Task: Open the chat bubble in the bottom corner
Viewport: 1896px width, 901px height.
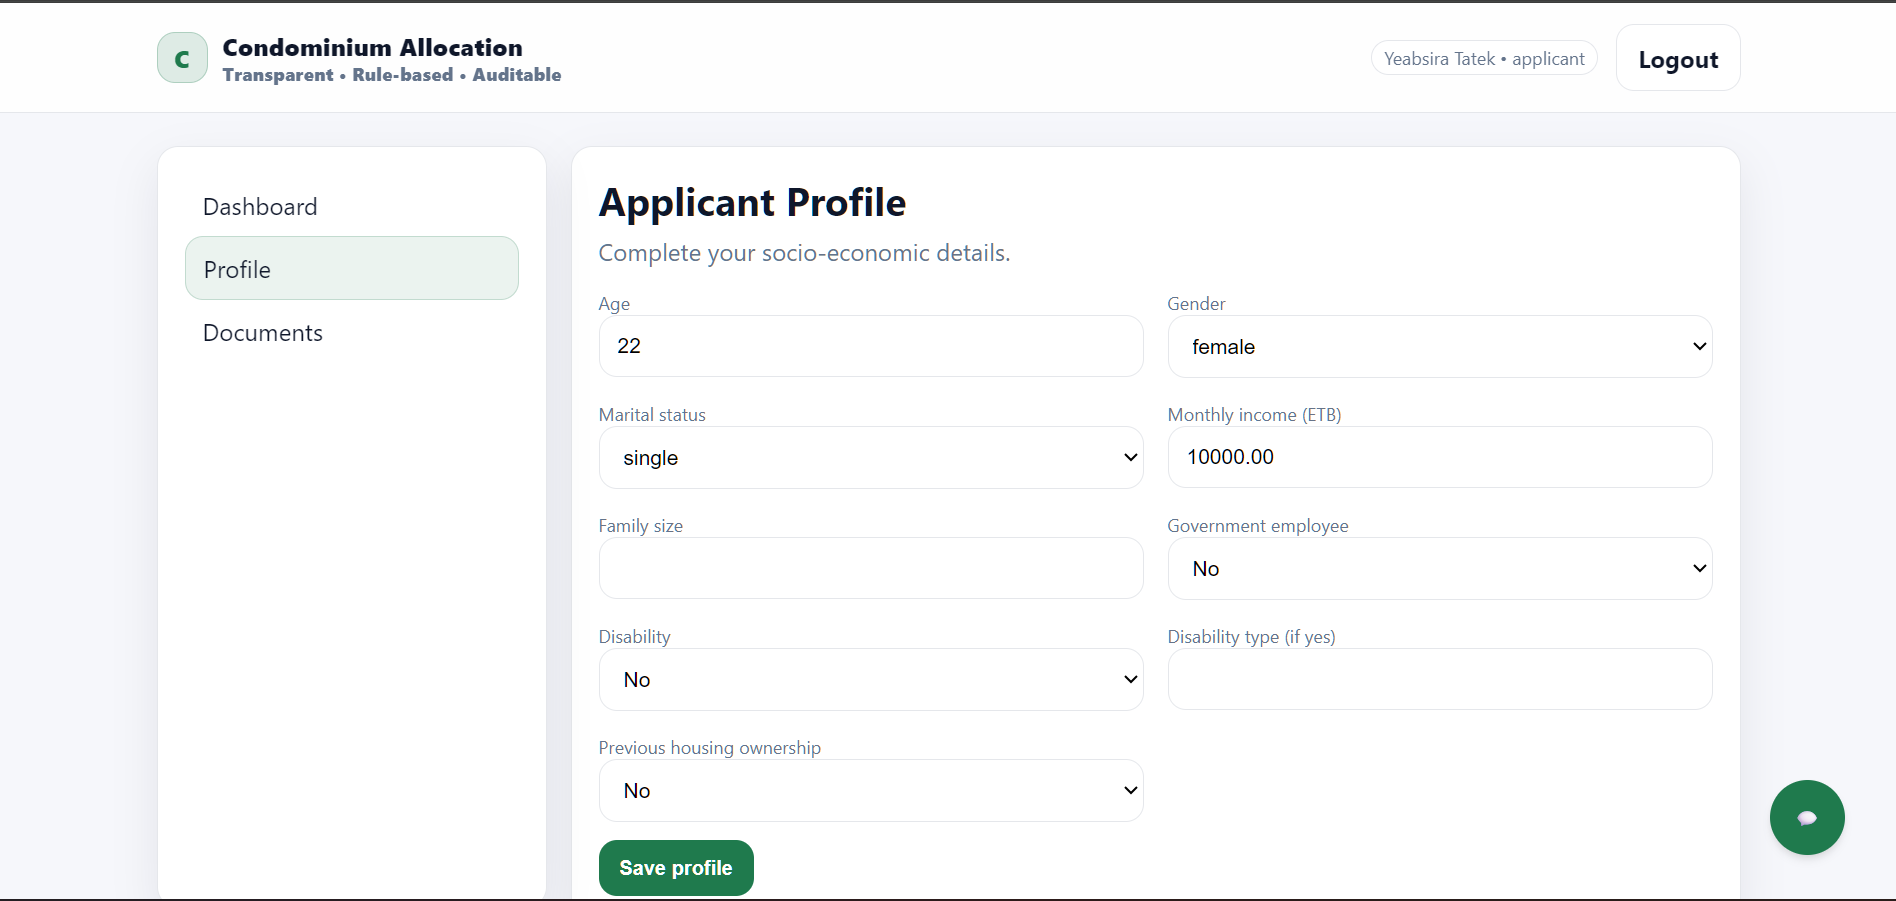Action: tap(1806, 817)
